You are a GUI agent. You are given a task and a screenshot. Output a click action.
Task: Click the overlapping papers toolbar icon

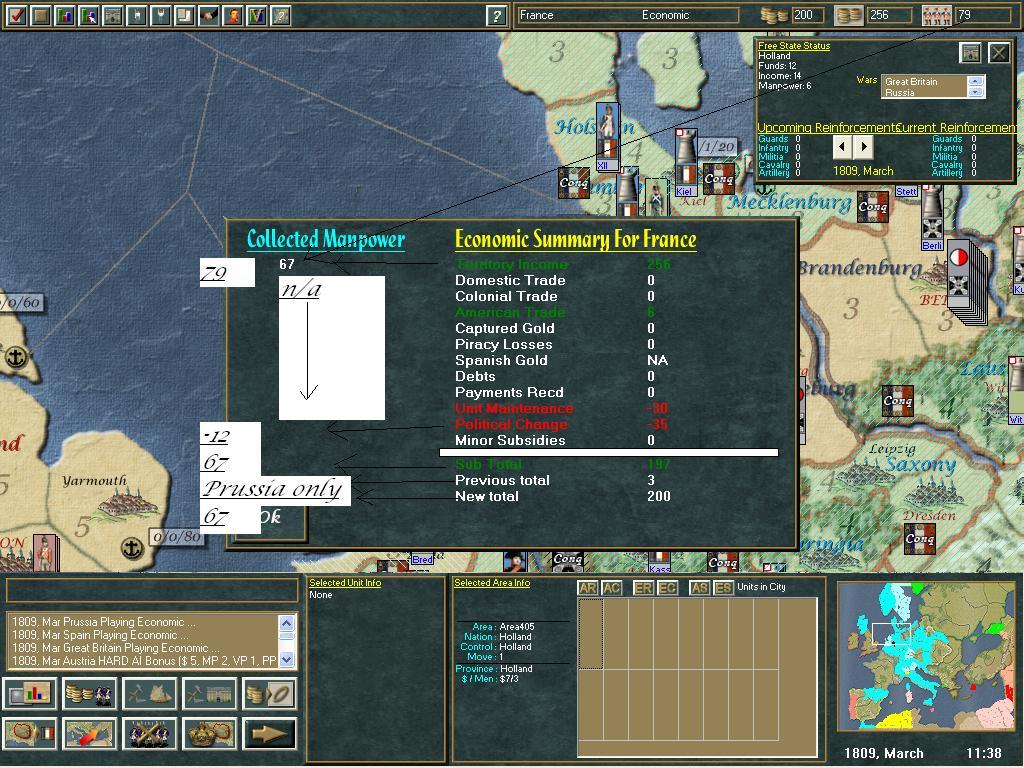(x=185, y=15)
